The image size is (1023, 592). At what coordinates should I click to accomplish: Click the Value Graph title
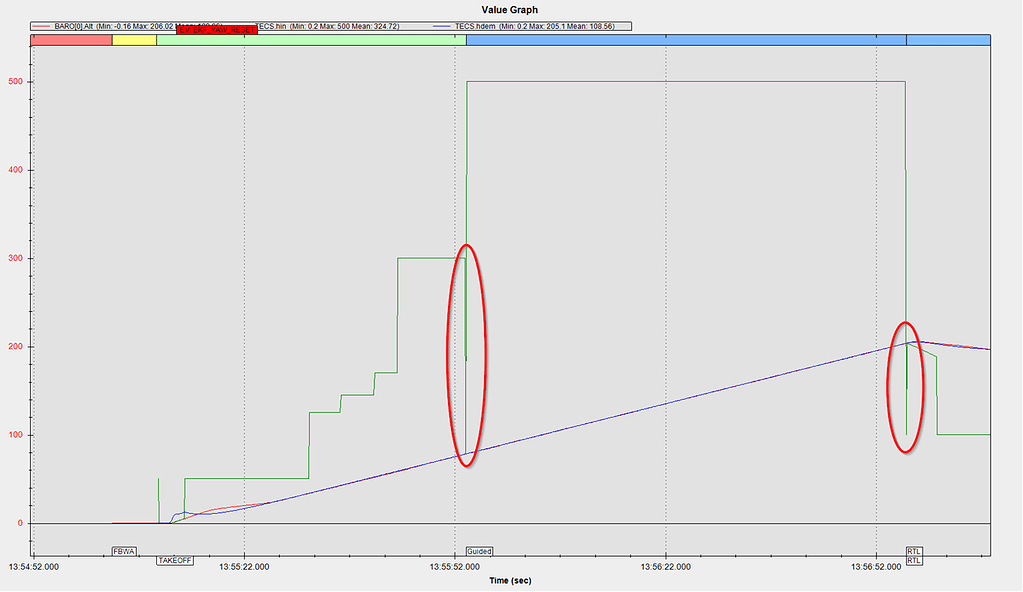510,10
